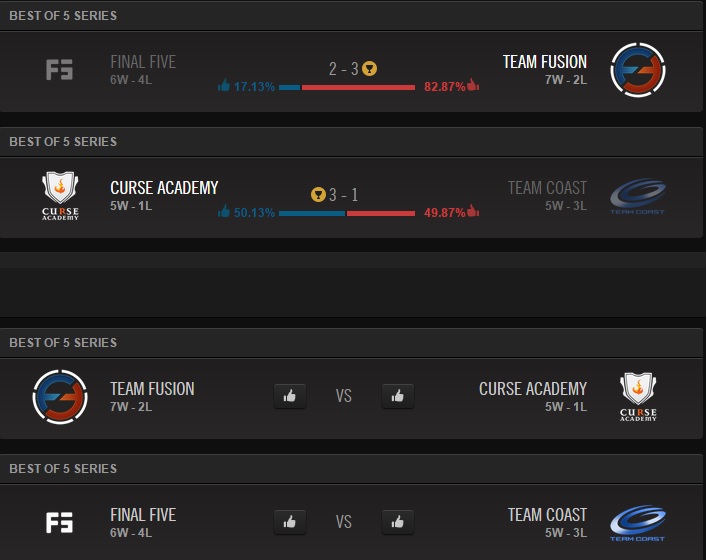This screenshot has width=707, height=560.
Task: Vote thumbs up for Team Fusion
Action: (290, 396)
